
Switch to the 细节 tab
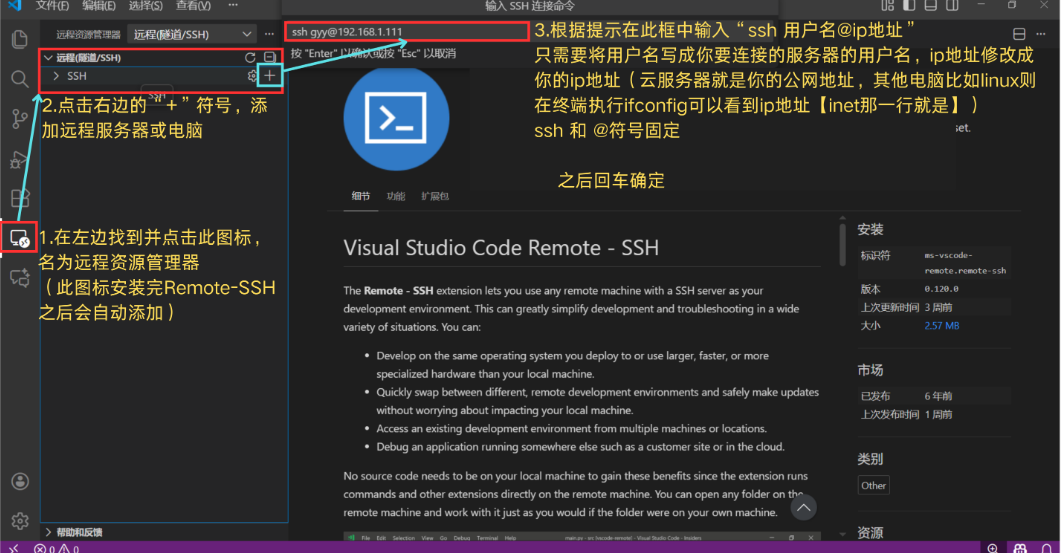361,196
